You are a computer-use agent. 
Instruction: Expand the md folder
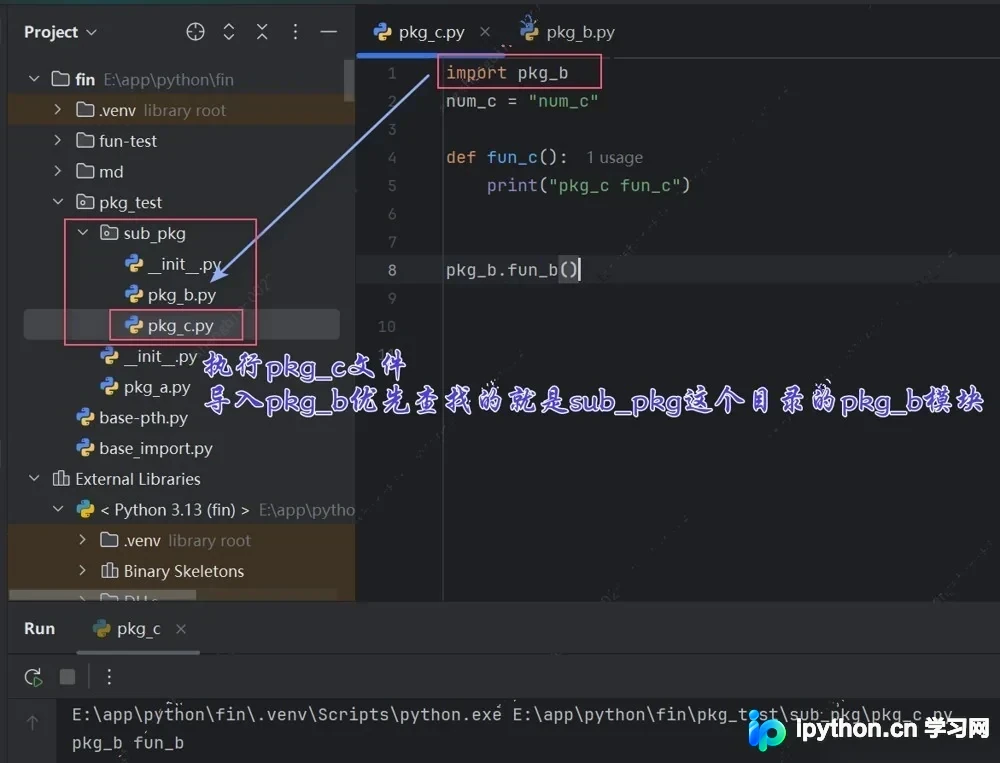click(57, 171)
